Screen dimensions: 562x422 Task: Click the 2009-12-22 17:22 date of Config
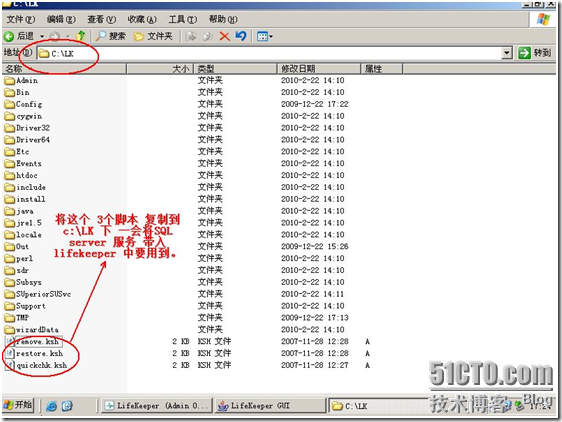coord(315,104)
